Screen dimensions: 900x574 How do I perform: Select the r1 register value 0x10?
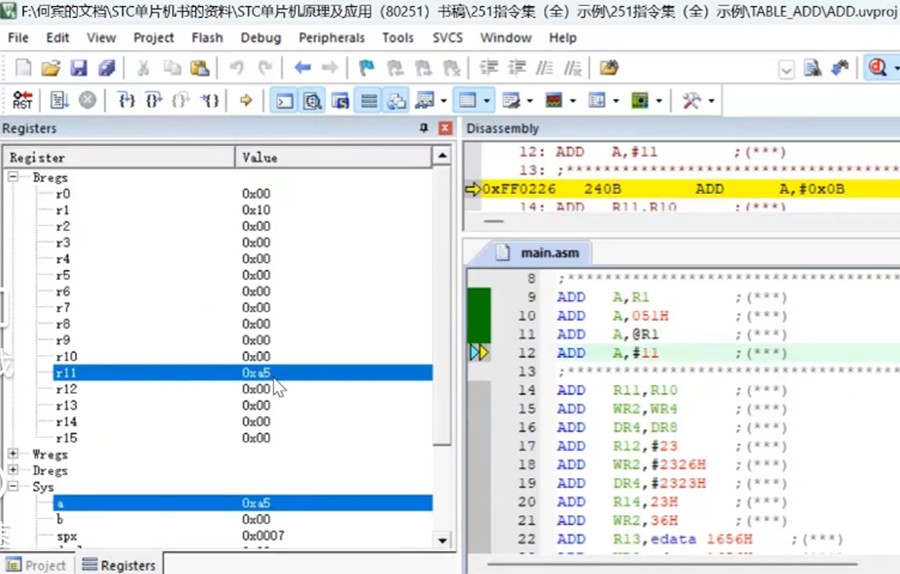pos(256,210)
